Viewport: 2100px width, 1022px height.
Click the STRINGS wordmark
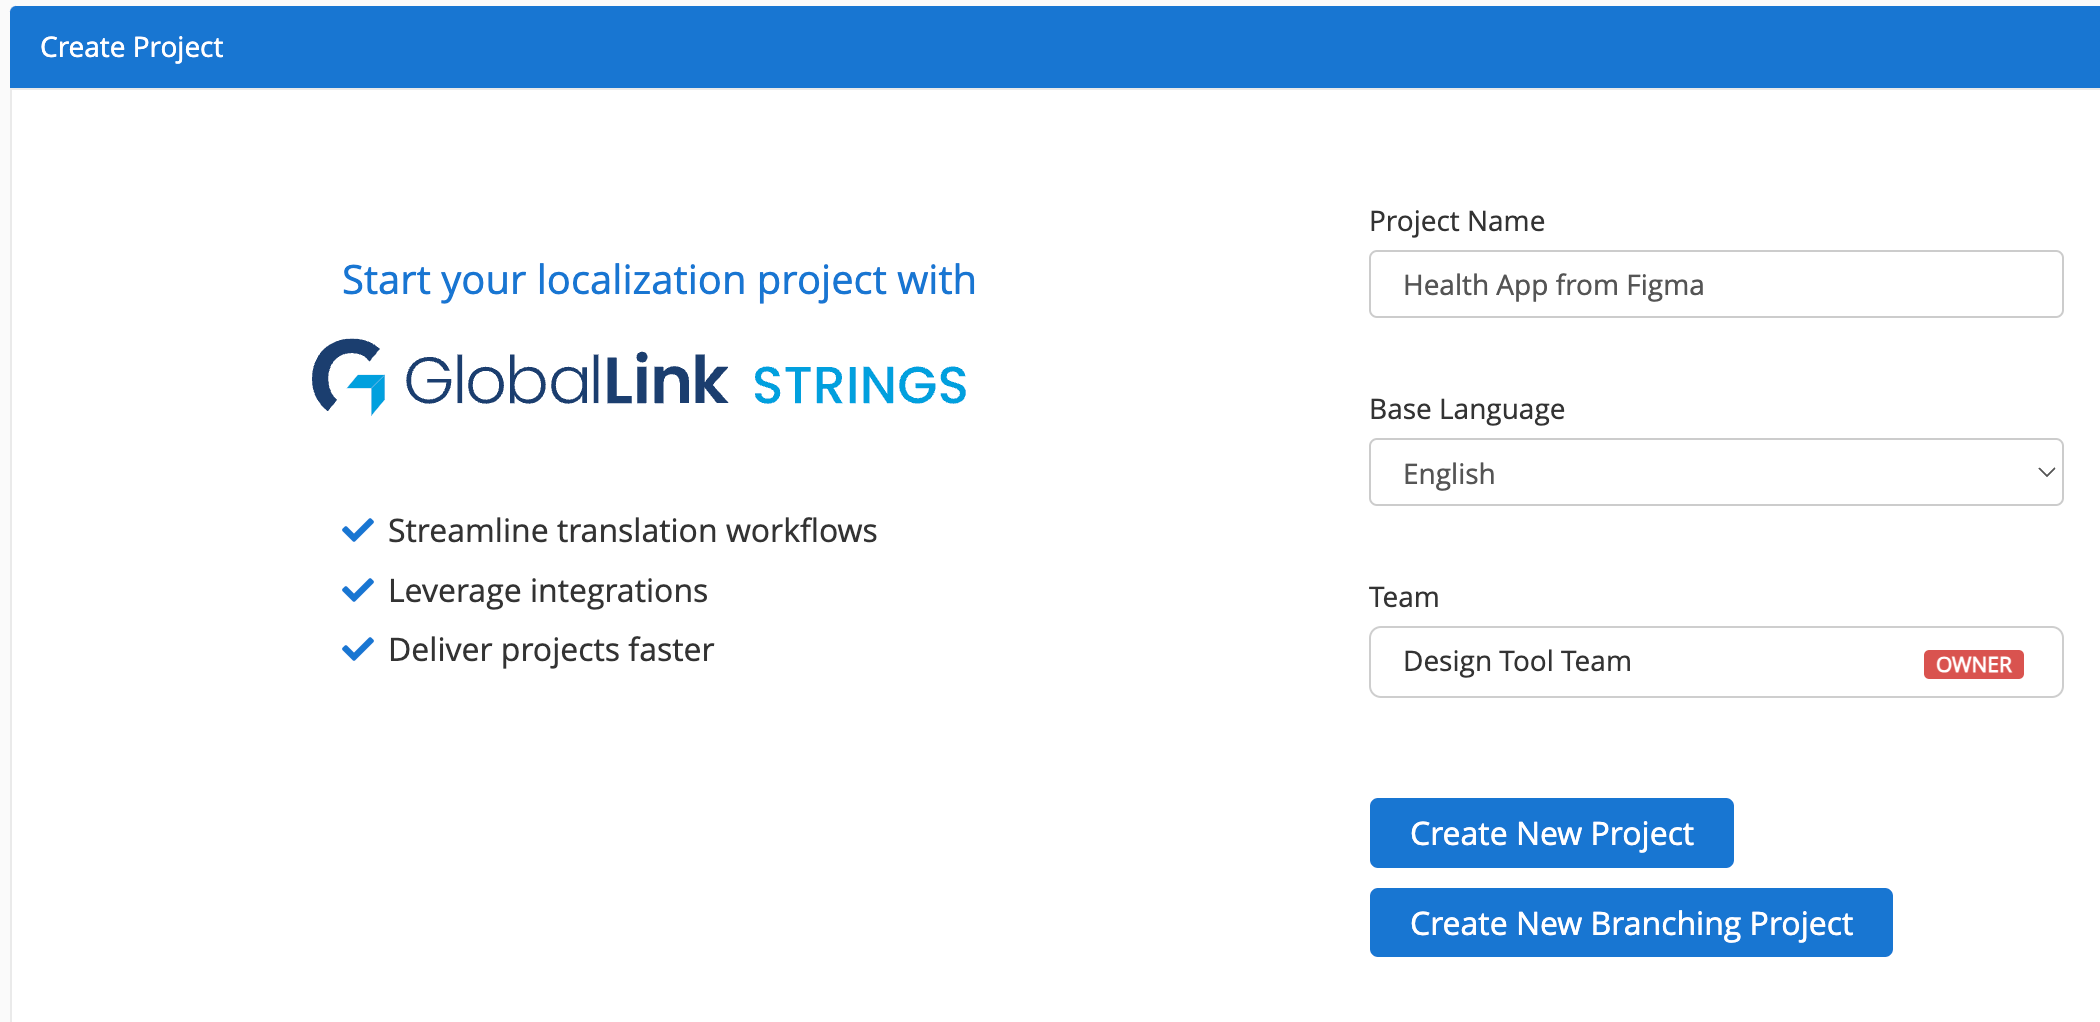[x=859, y=385]
